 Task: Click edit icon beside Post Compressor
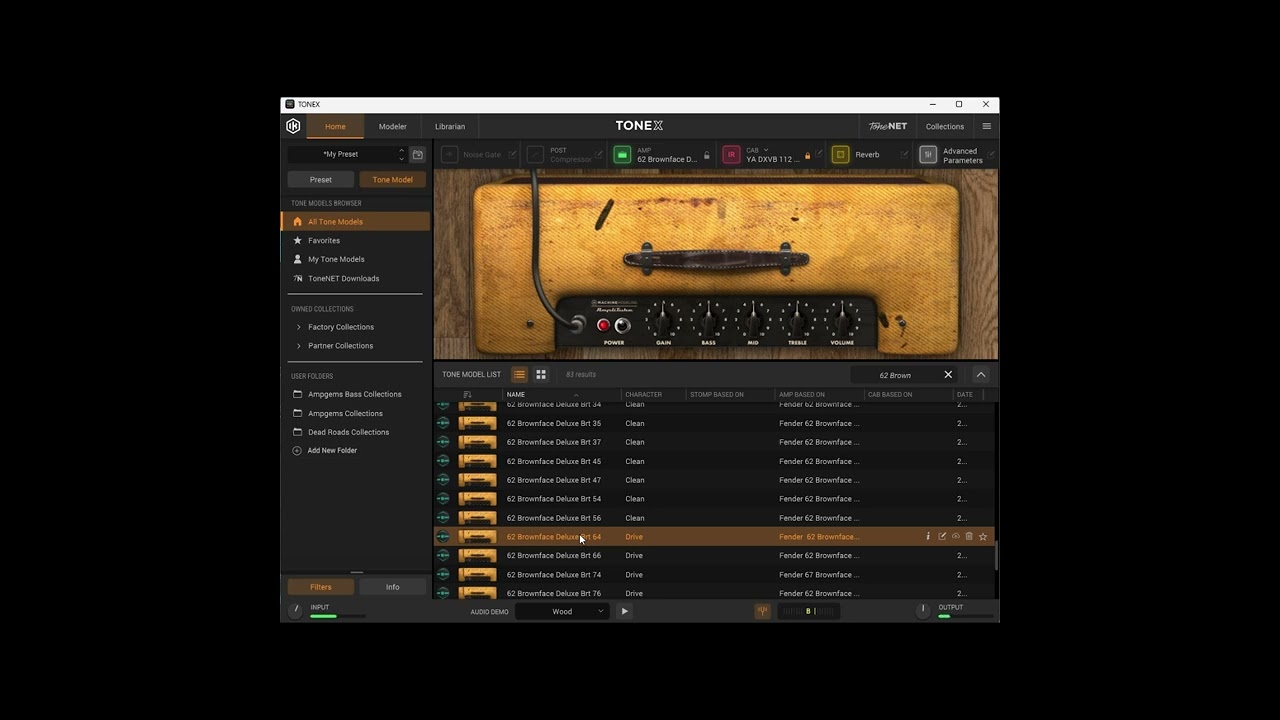(600, 155)
